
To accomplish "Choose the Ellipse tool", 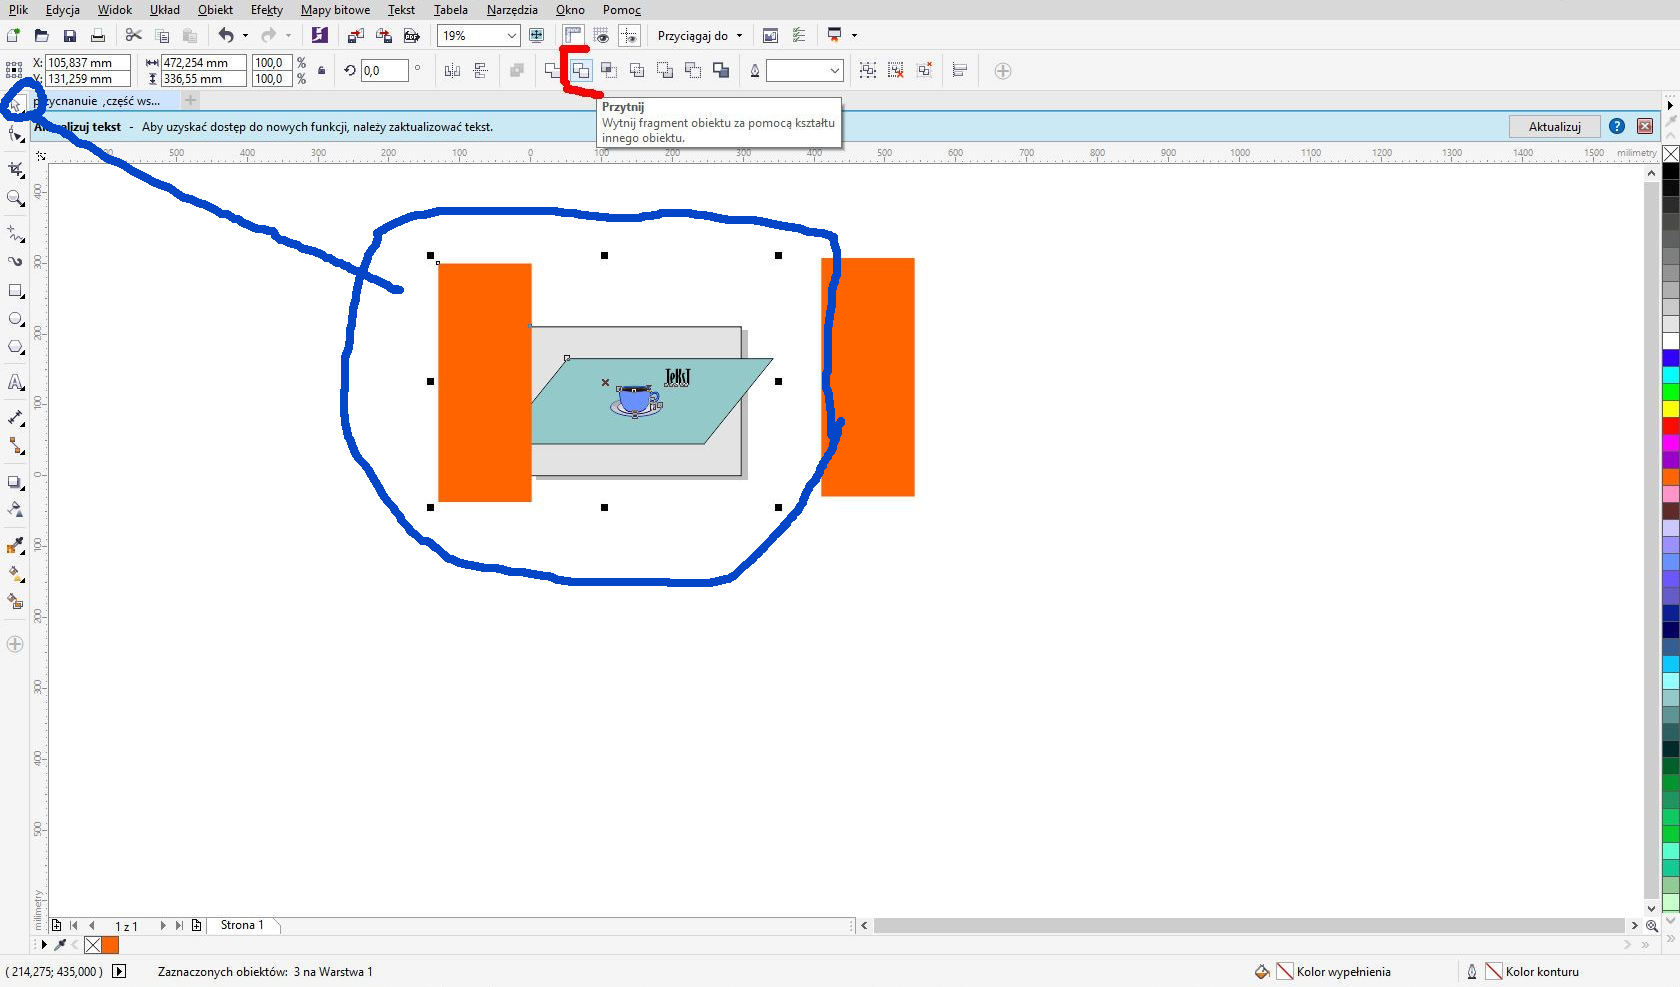I will click(16, 319).
